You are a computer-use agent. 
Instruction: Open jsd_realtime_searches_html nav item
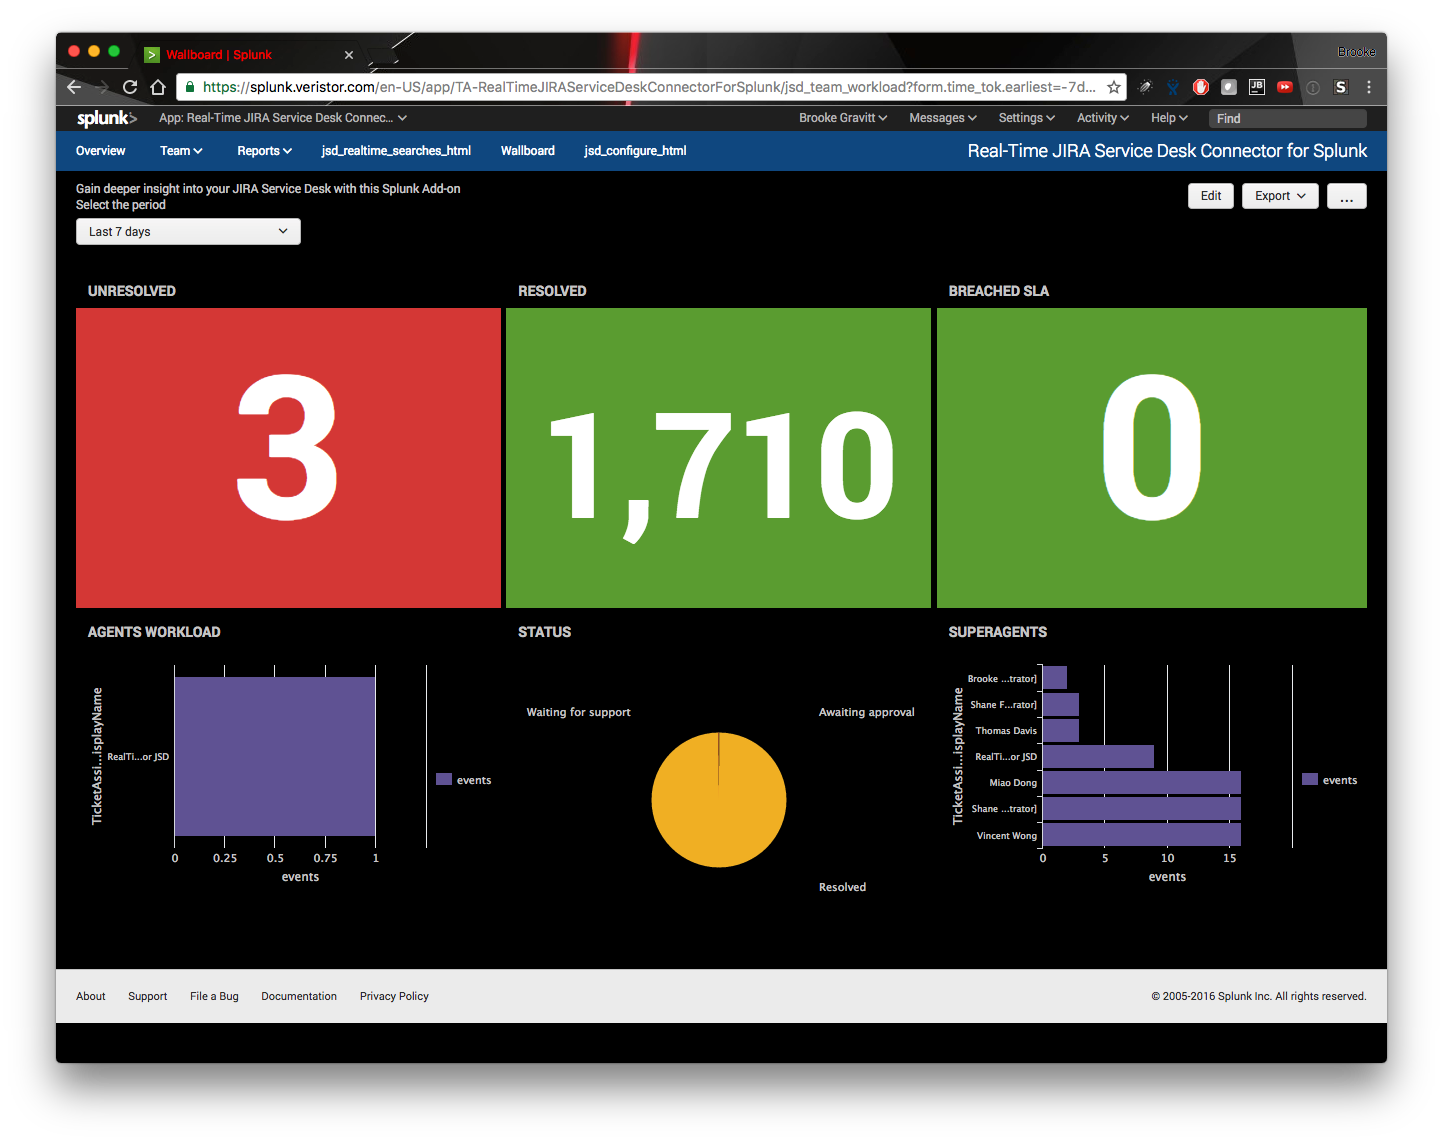pos(396,151)
